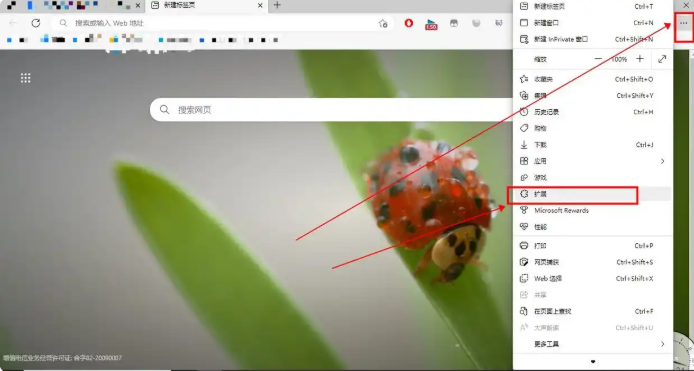The height and width of the screenshot is (371, 694).
Task: Open the app launcher grid icon
Action: [x=26, y=78]
